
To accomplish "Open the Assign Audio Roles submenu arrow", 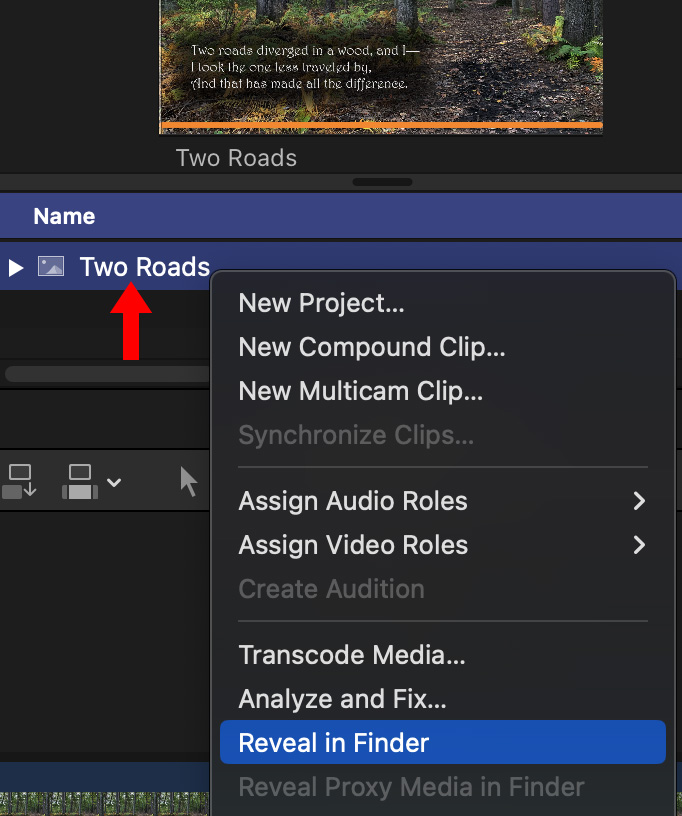I will click(639, 501).
